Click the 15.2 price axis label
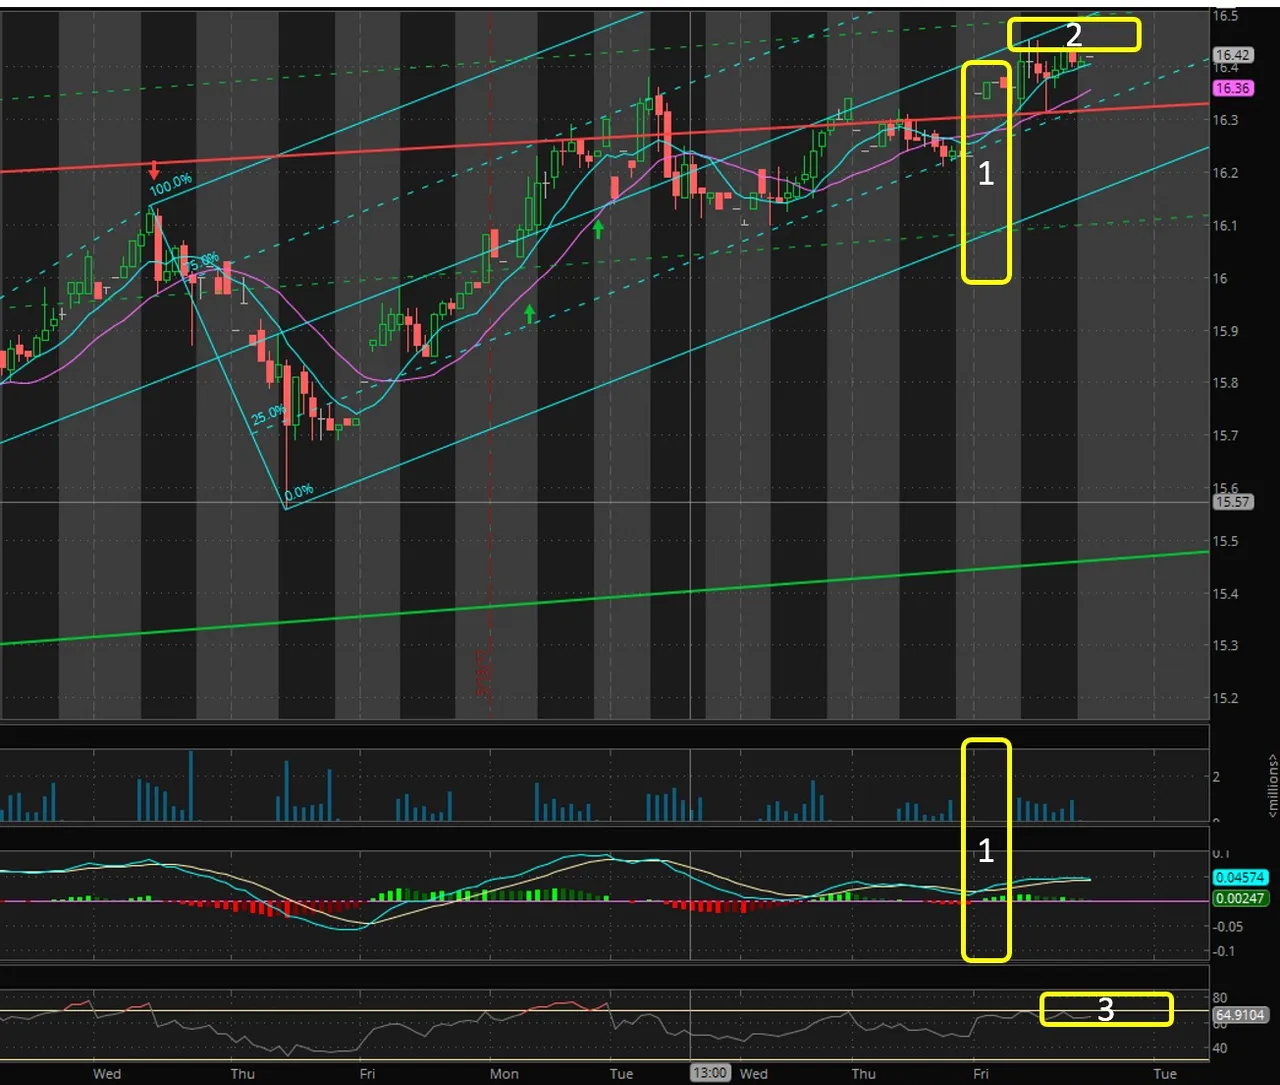This screenshot has height=1085, width=1280. click(x=1225, y=698)
